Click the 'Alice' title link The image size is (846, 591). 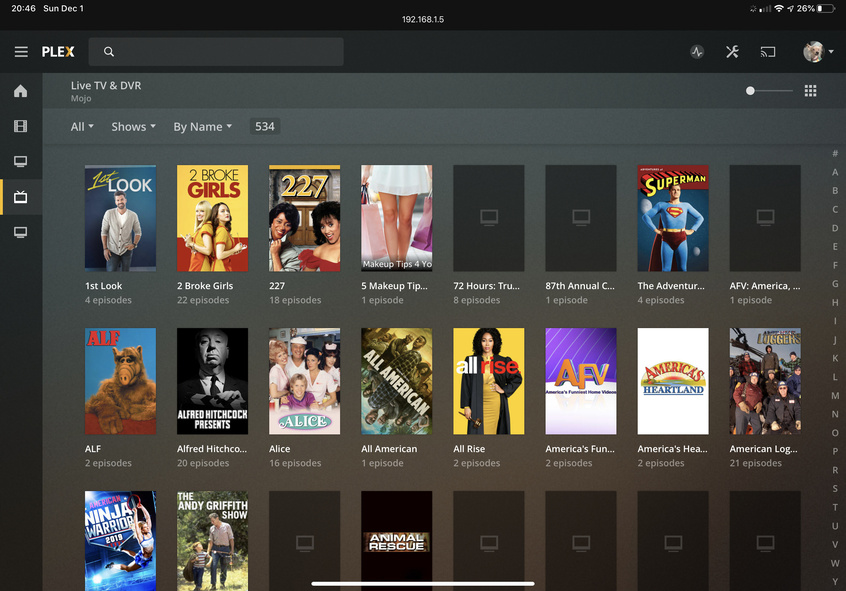279,449
